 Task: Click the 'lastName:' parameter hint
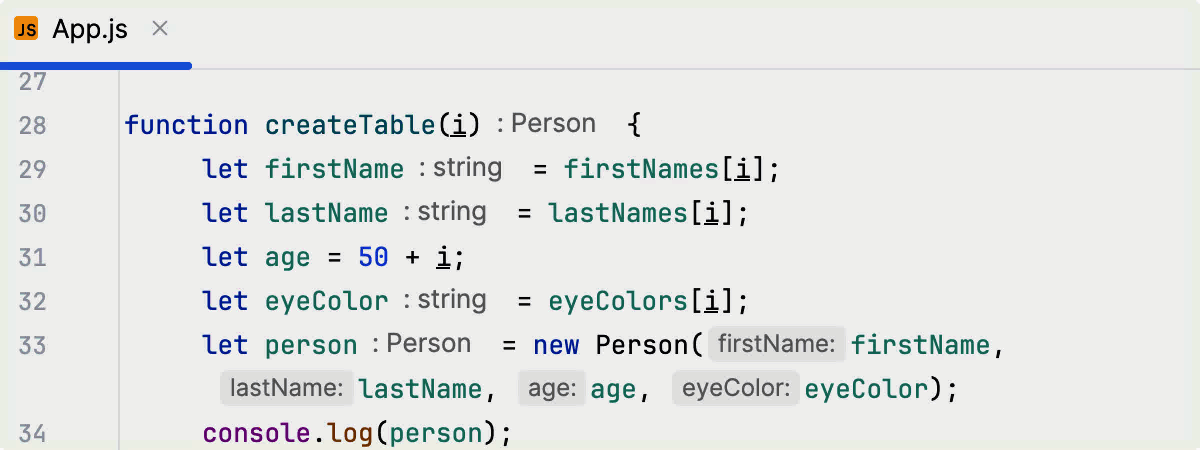click(288, 388)
